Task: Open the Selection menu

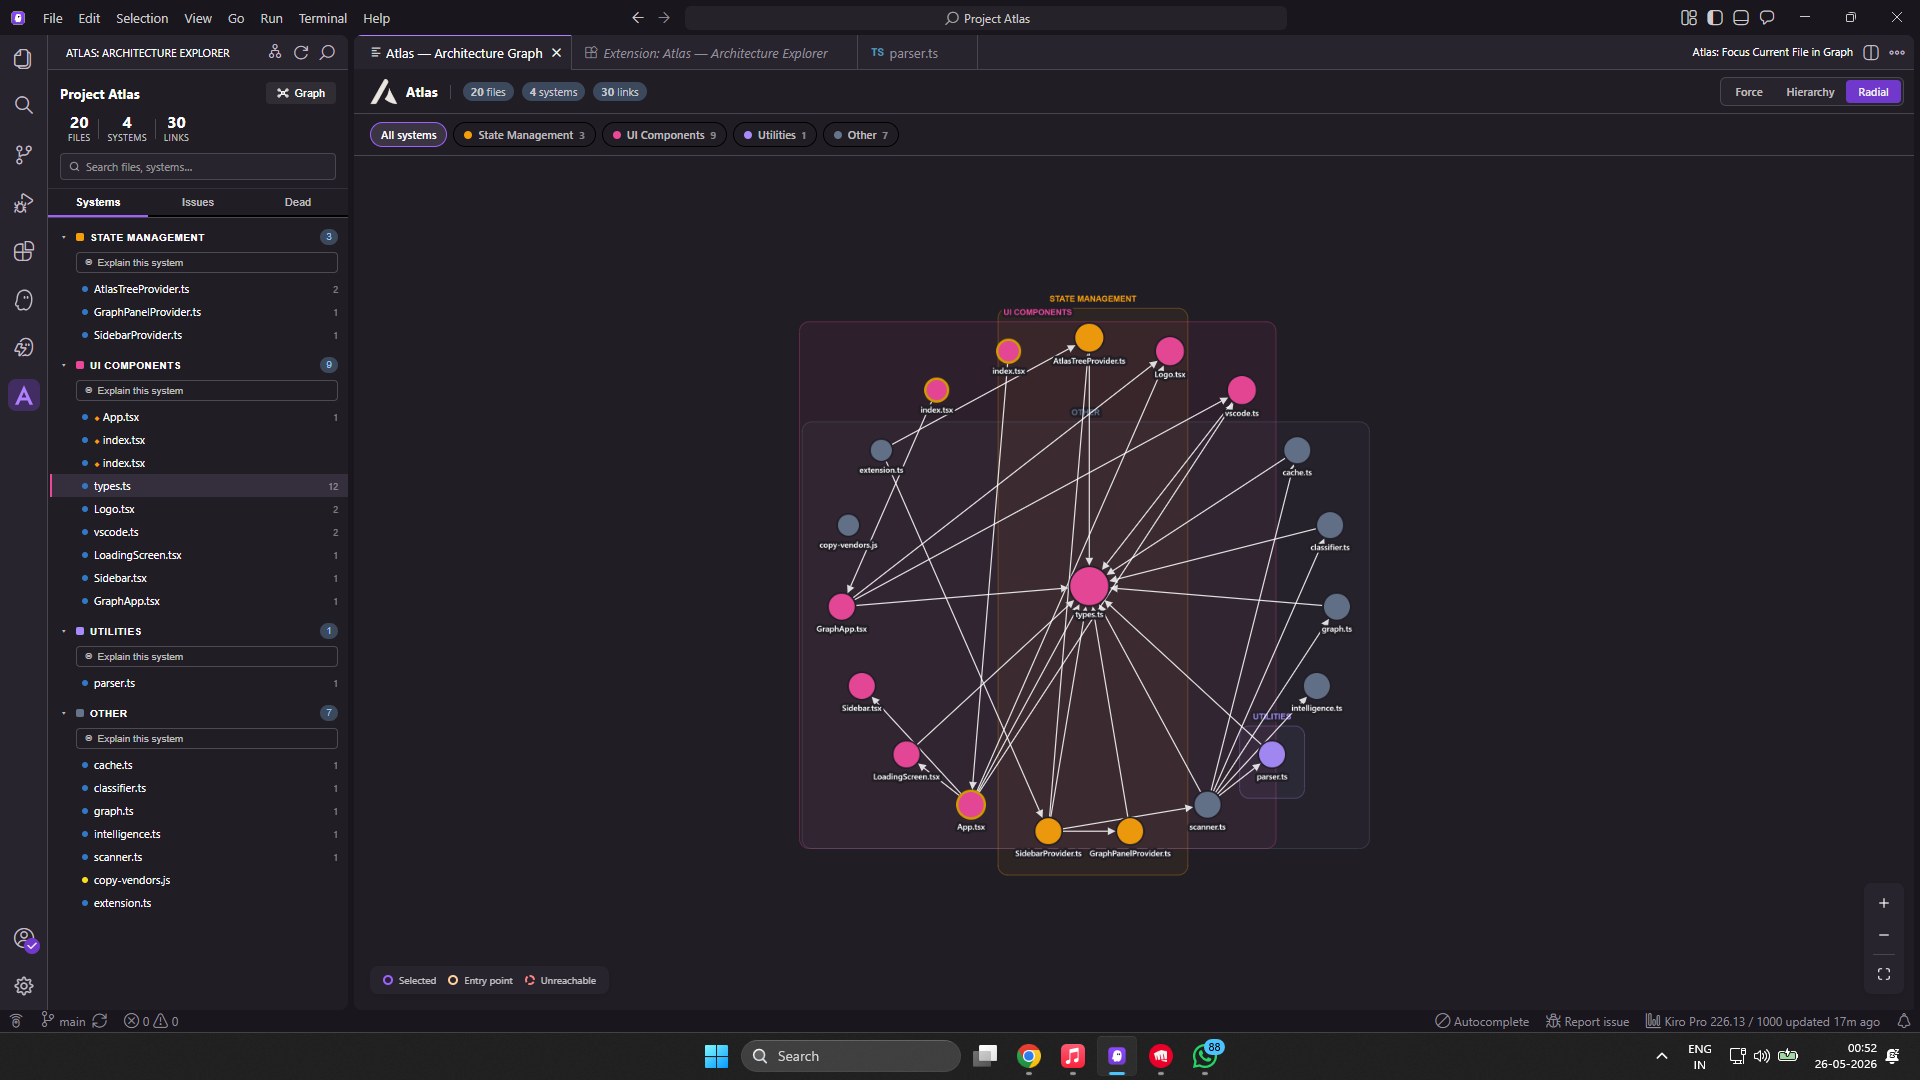Action: pyautogui.click(x=142, y=18)
